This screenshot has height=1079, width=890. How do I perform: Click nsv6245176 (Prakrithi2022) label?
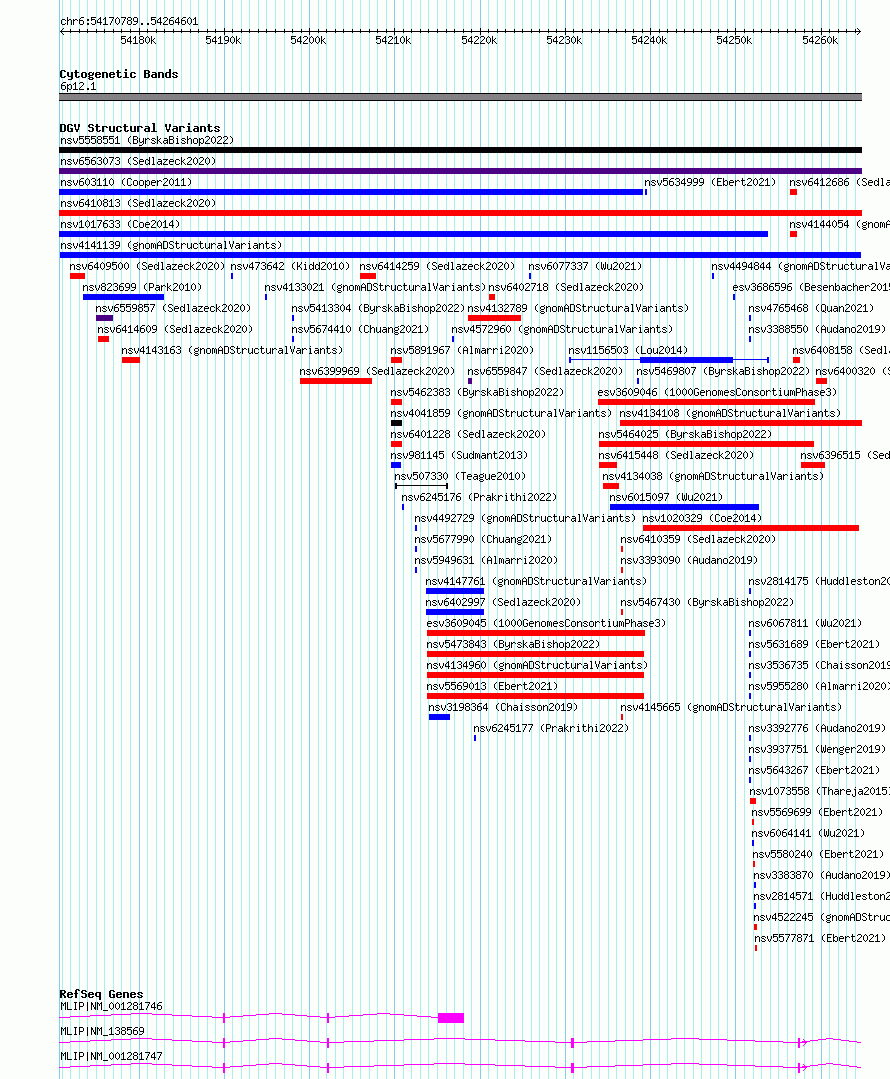[479, 497]
